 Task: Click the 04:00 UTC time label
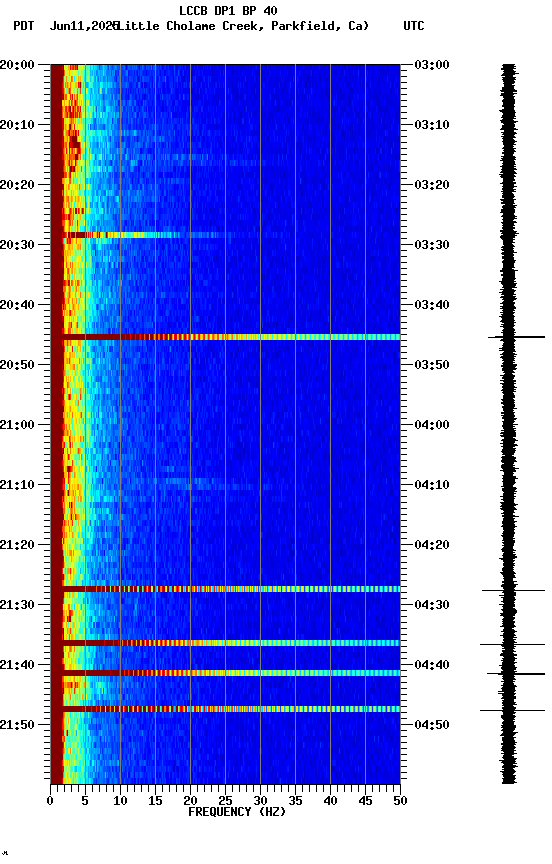pyautogui.click(x=432, y=425)
